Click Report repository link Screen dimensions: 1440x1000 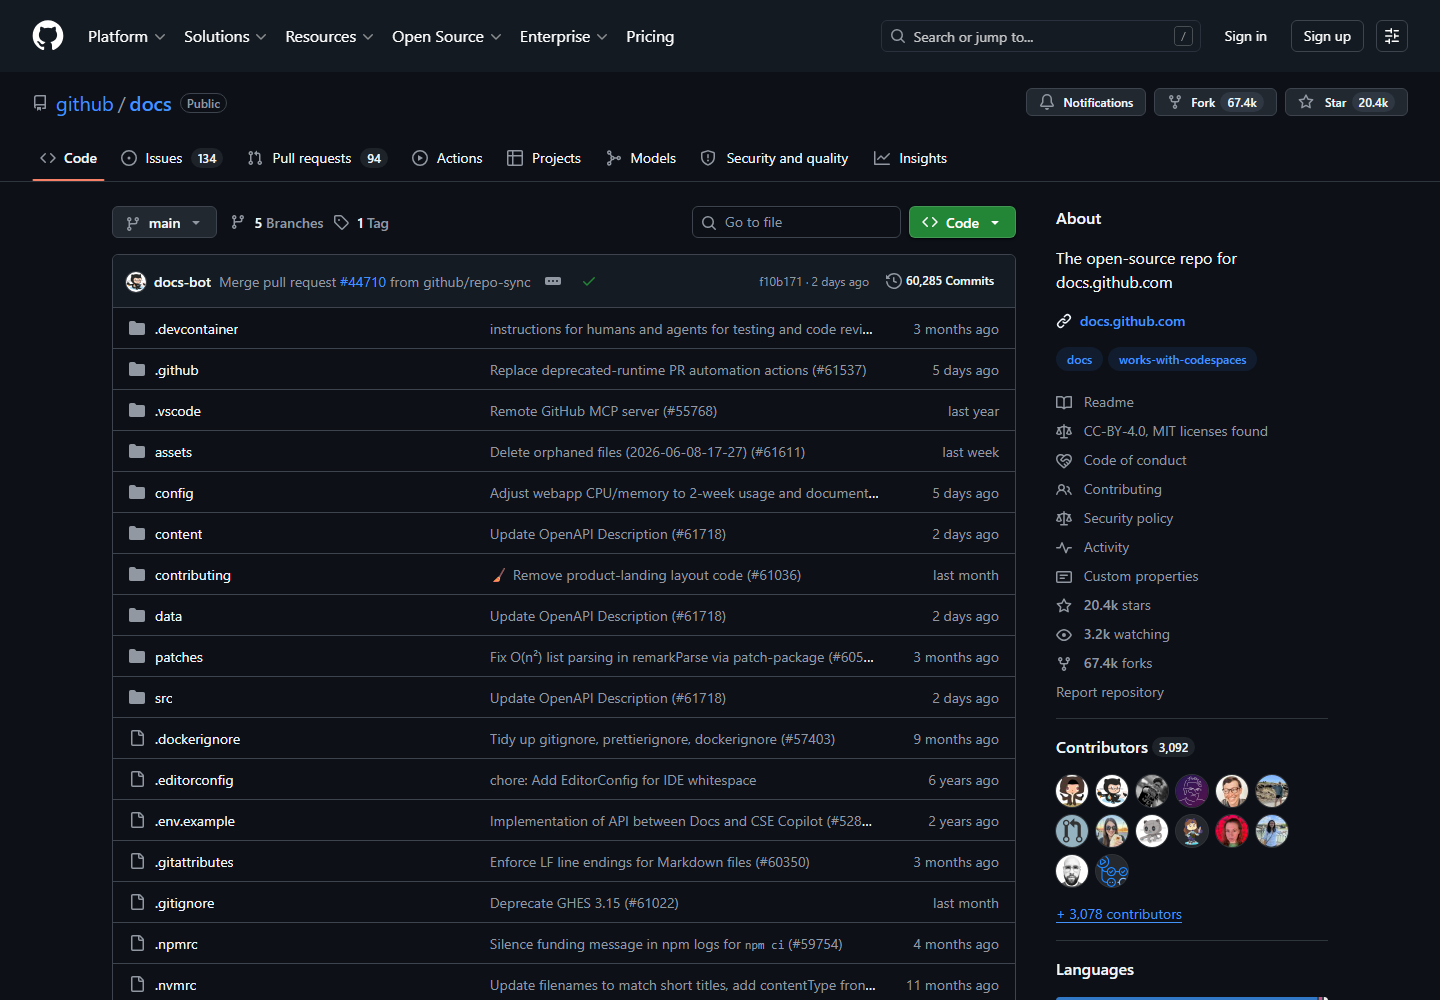[1110, 692]
